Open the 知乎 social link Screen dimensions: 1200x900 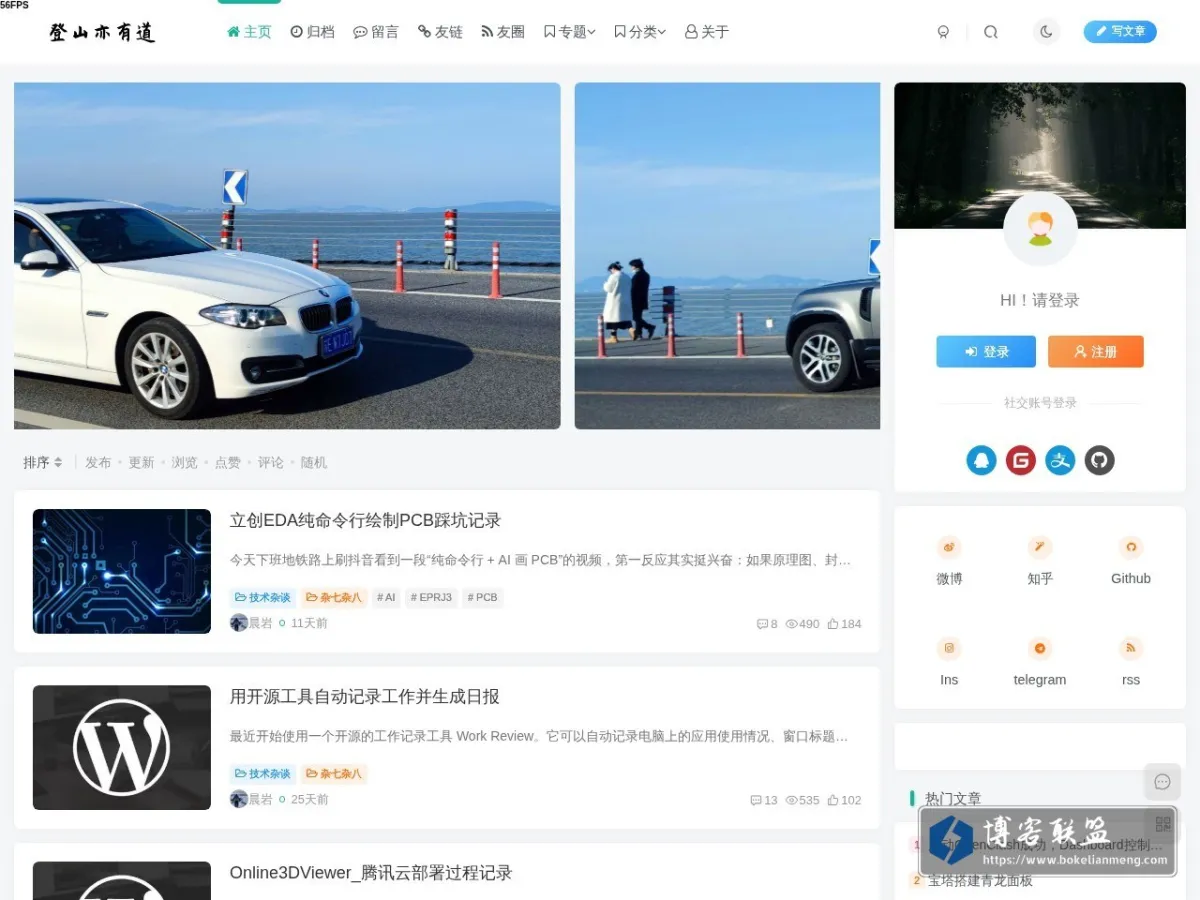[1040, 561]
